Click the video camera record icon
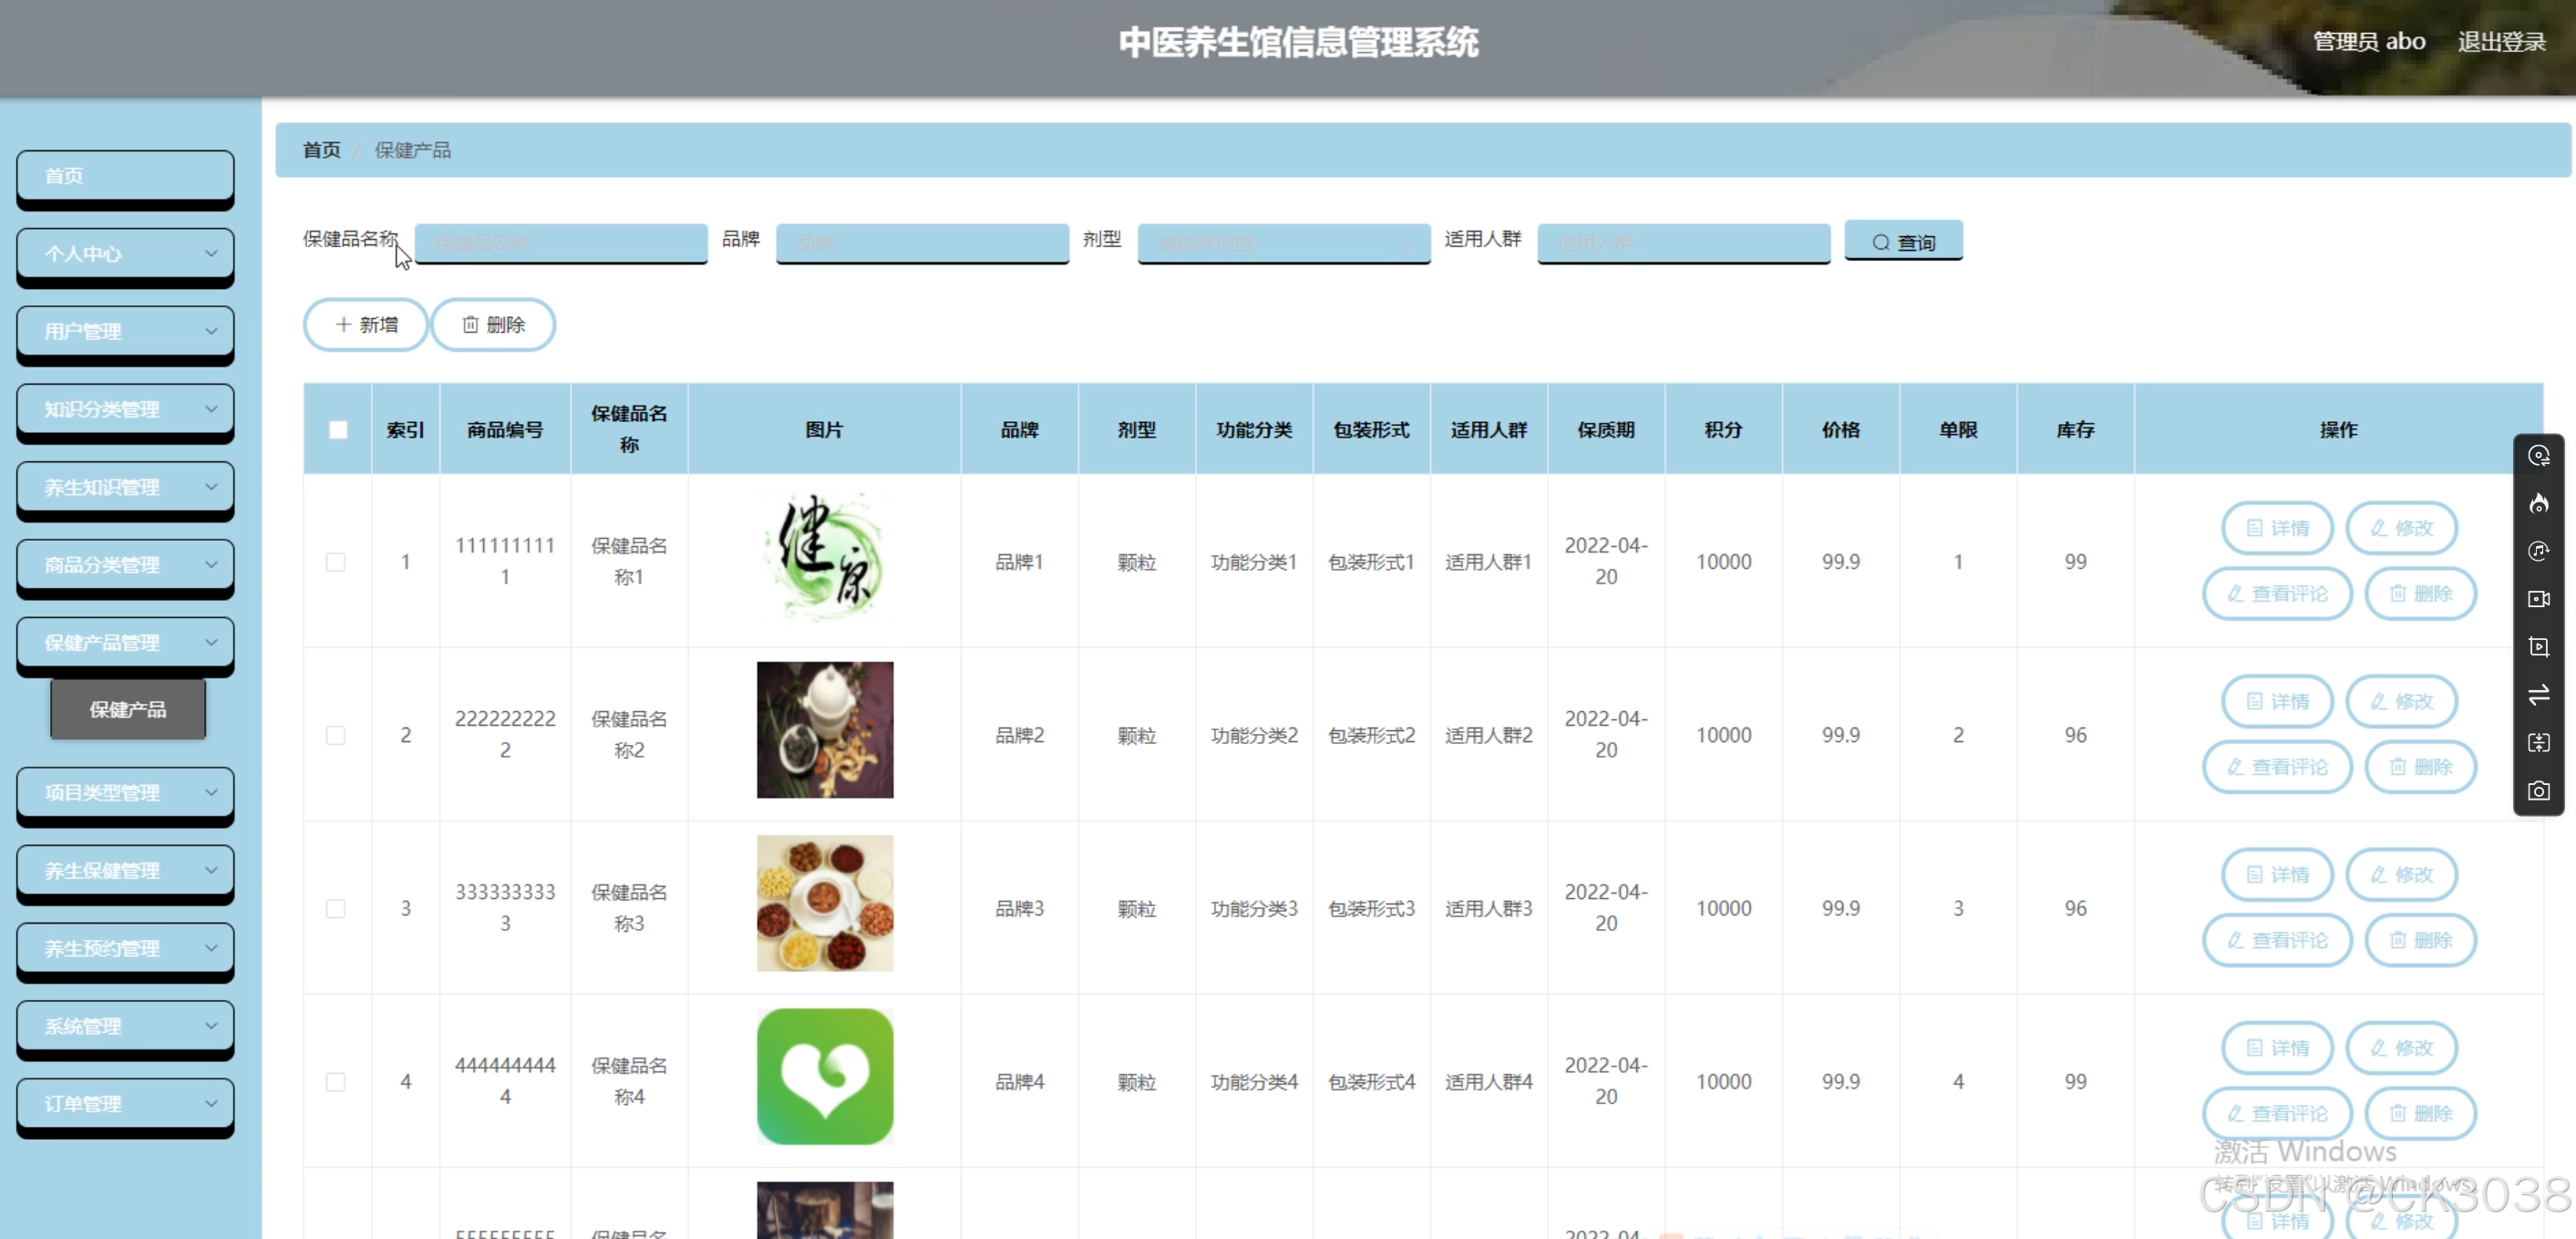 (2538, 599)
